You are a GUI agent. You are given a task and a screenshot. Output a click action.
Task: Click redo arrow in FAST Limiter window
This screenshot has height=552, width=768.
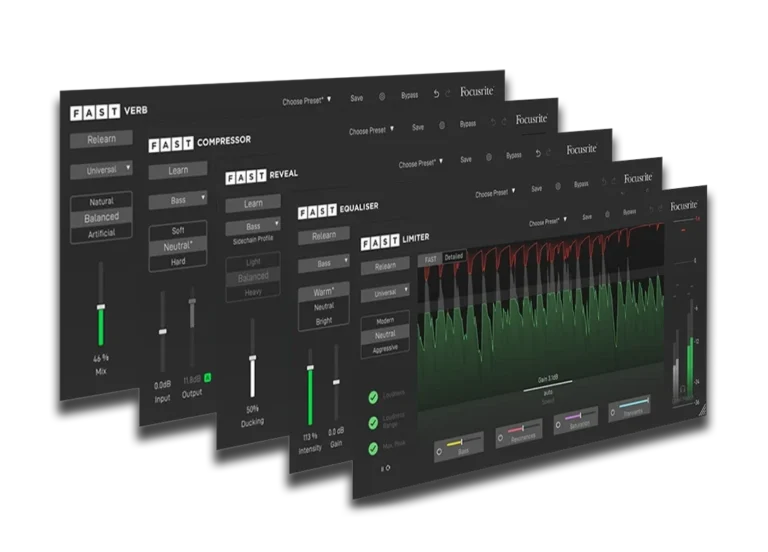click(x=660, y=209)
